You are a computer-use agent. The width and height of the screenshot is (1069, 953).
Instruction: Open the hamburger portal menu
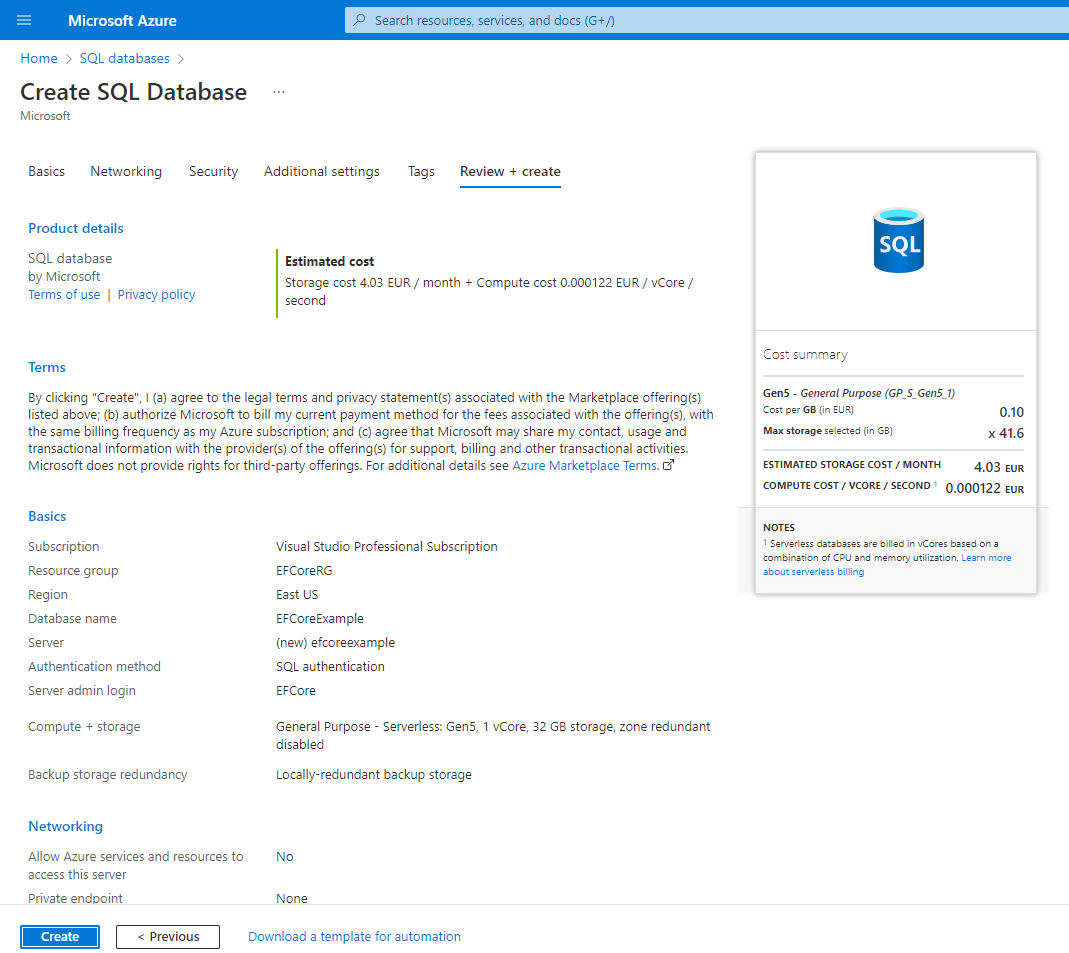[x=24, y=20]
